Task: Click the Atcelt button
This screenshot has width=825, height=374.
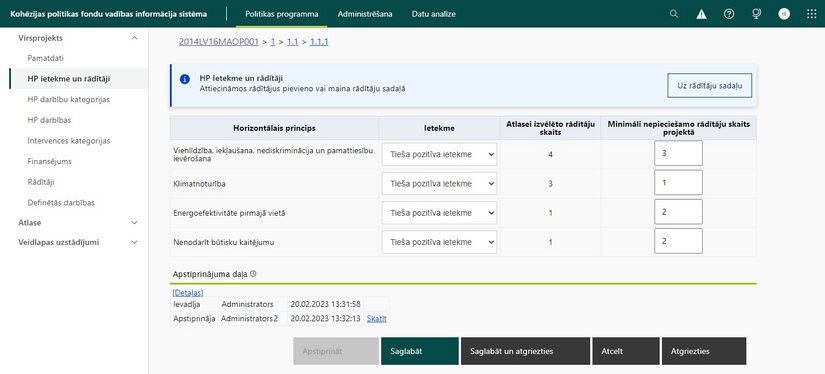Action: (626, 351)
